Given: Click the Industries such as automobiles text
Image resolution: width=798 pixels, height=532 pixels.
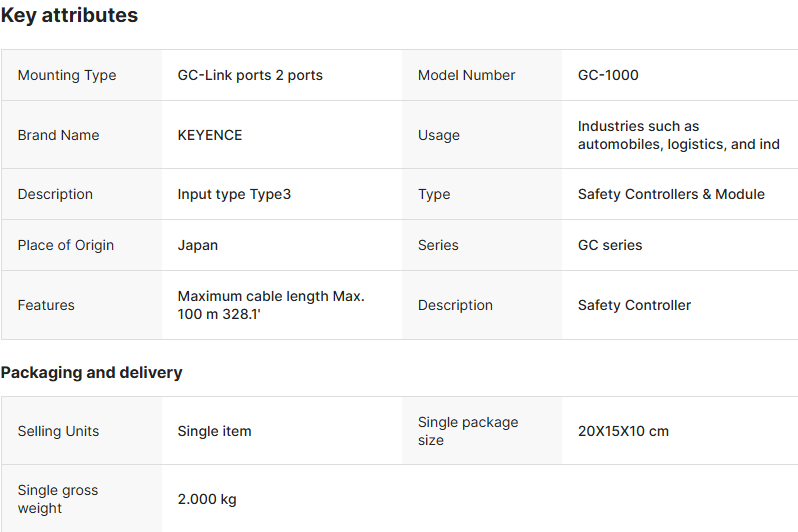Looking at the screenshot, I should 678,135.
